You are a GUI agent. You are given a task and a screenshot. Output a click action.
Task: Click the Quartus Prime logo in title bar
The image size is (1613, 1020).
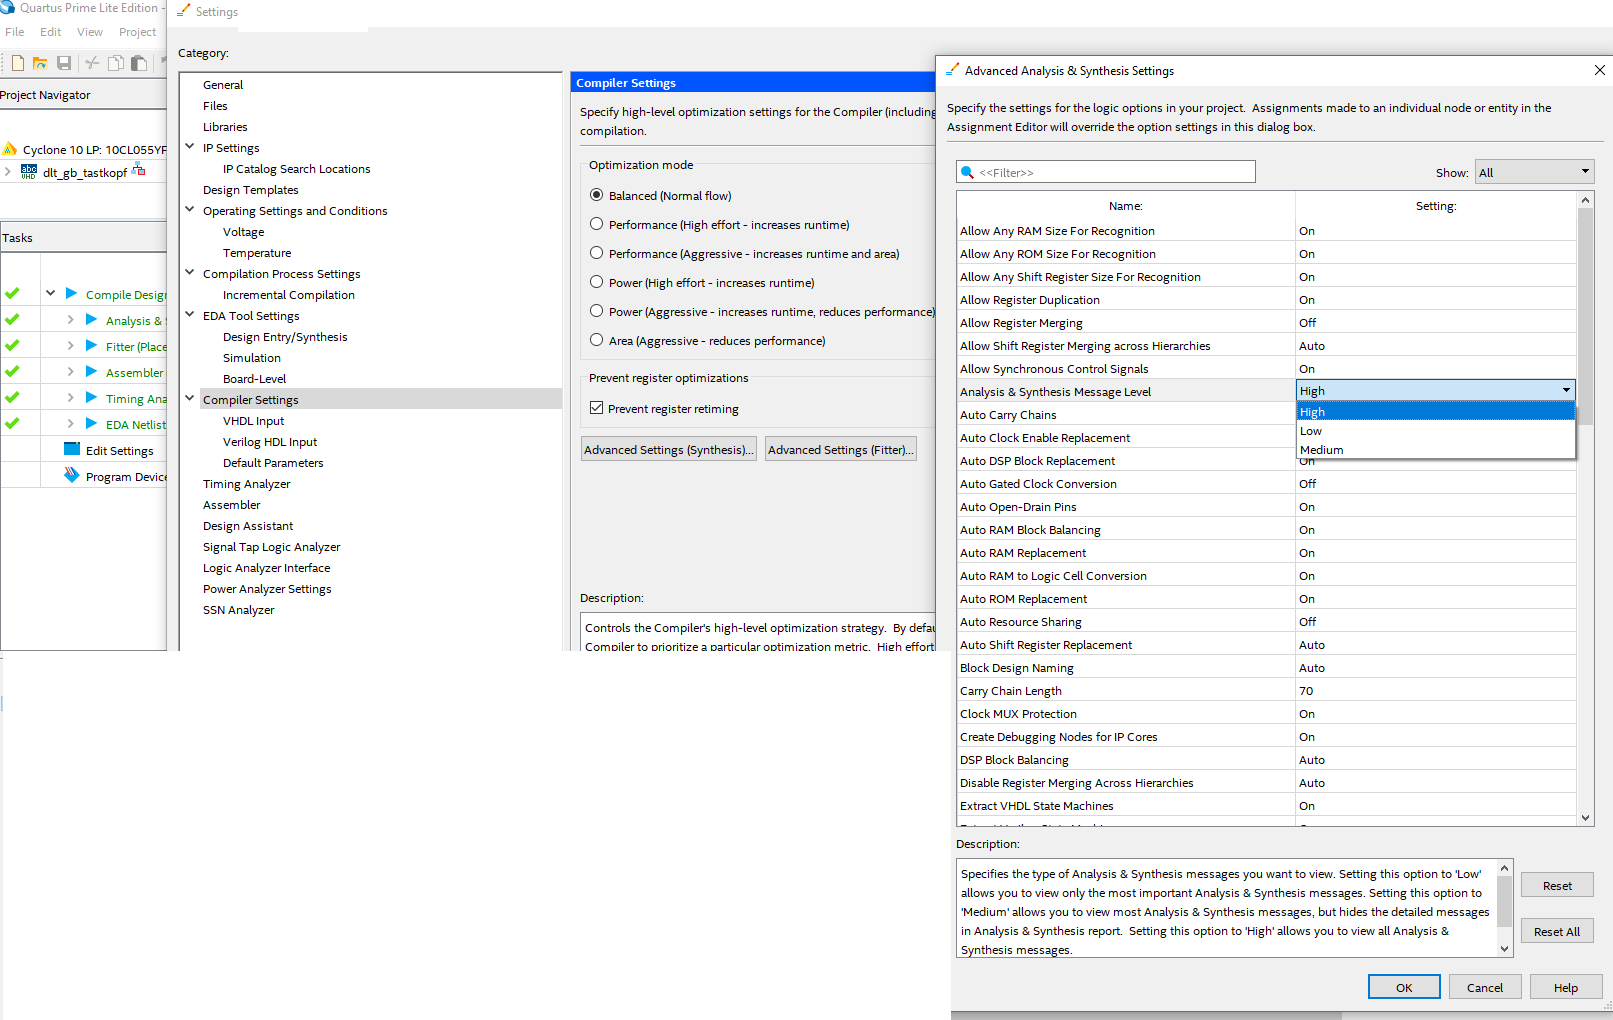click(x=8, y=8)
